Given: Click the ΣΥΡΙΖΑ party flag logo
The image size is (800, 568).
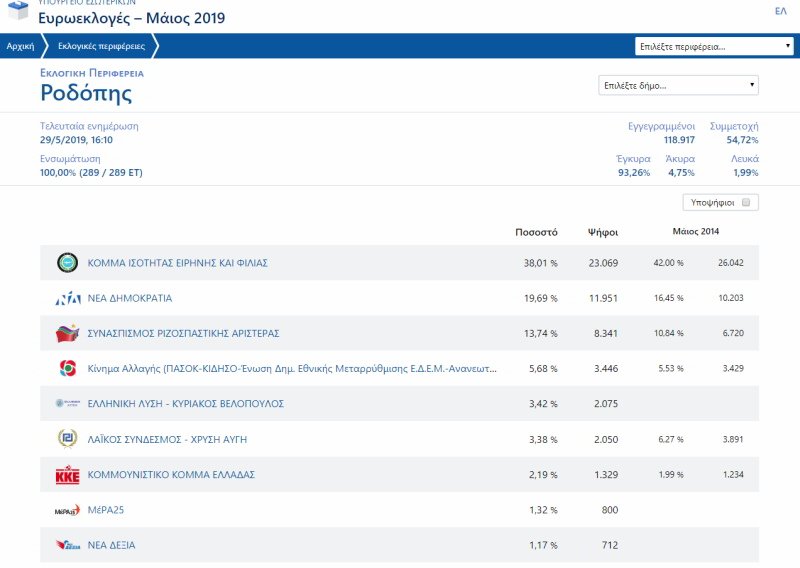Looking at the screenshot, I should (67, 333).
